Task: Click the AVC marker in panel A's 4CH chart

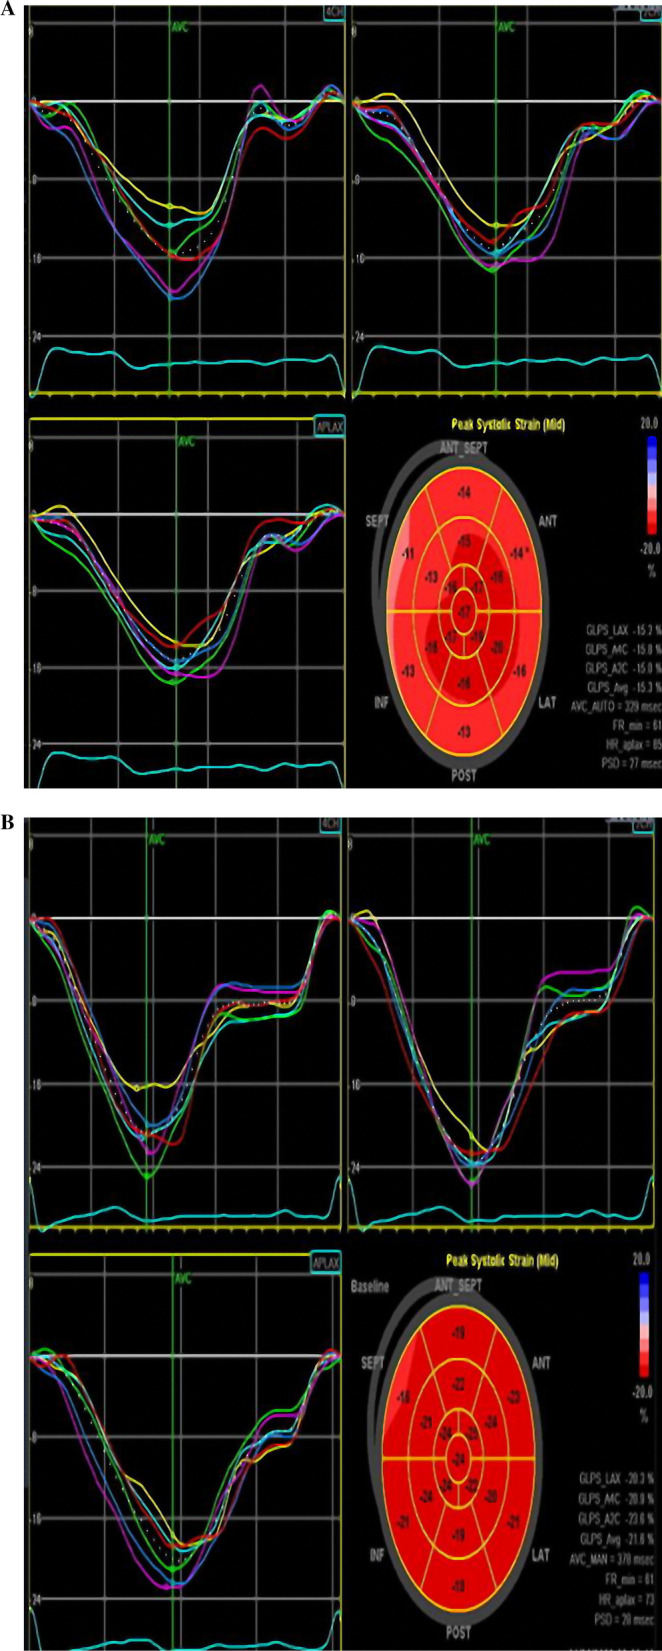Action: [169, 26]
